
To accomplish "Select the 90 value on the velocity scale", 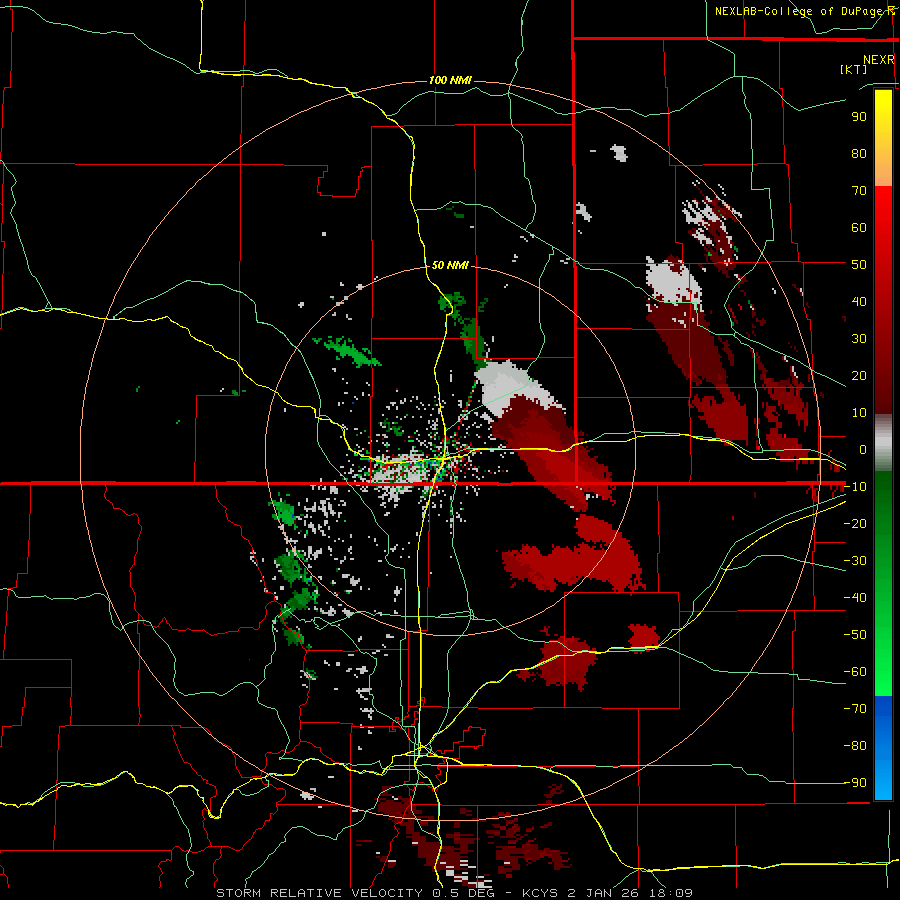I will pos(859,117).
